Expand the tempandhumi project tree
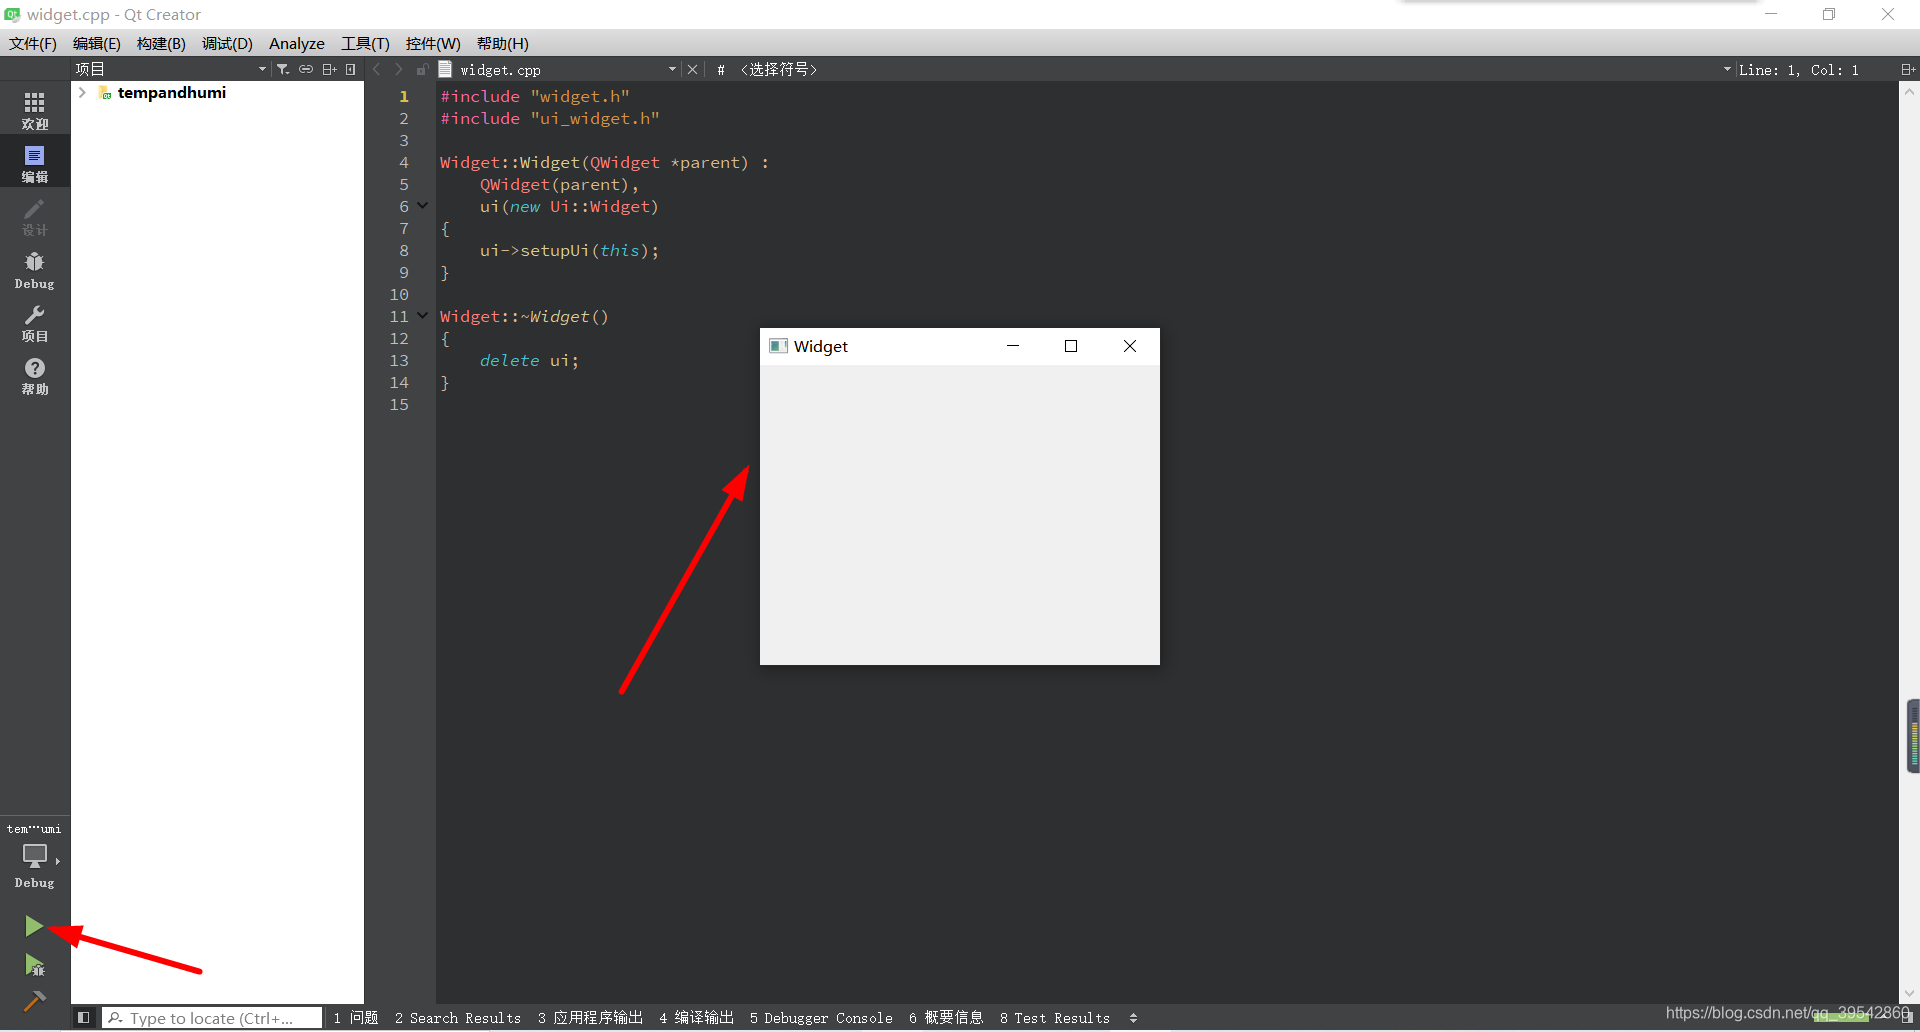 (x=82, y=92)
